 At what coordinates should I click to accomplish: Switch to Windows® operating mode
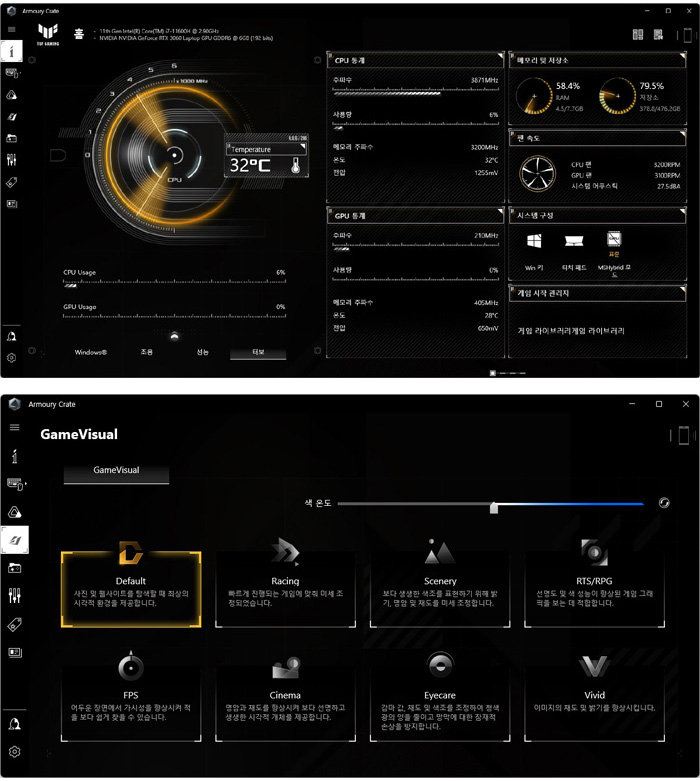click(x=91, y=352)
